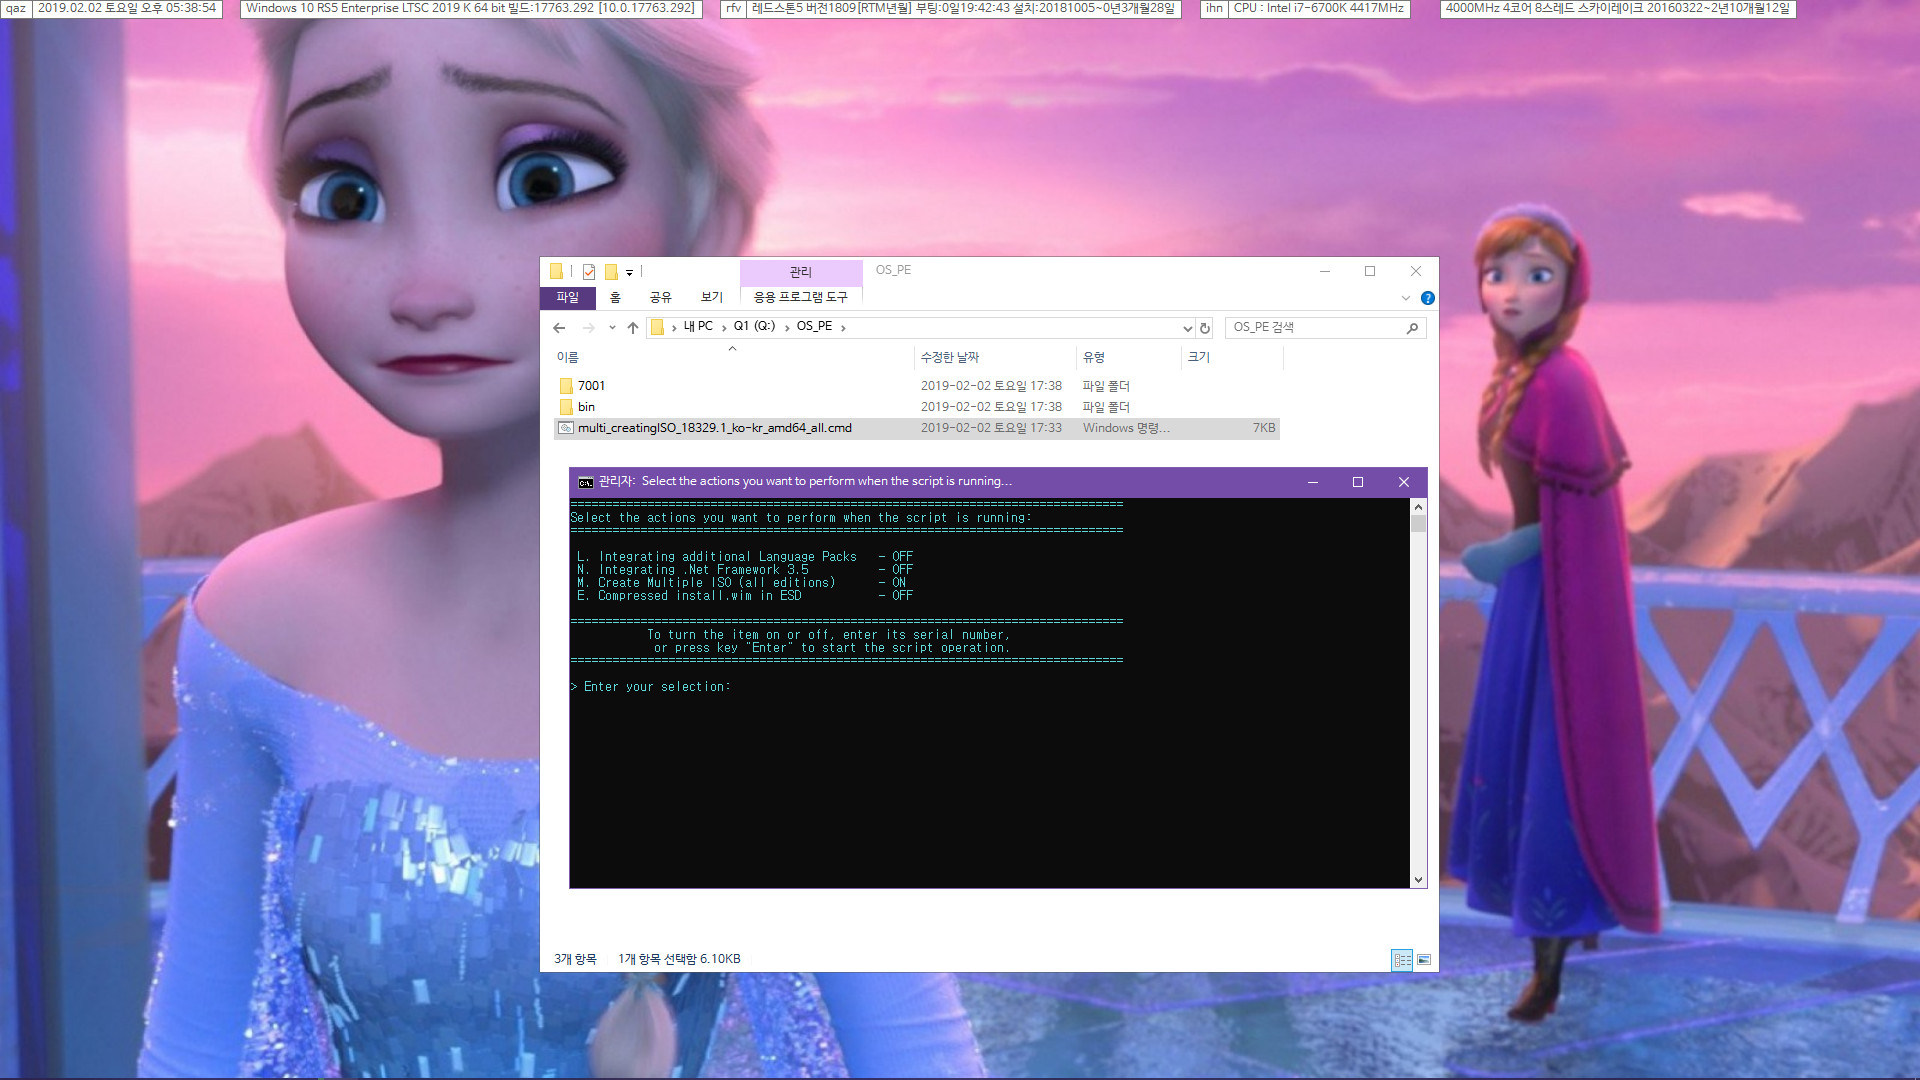The width and height of the screenshot is (1920, 1080).
Task: Maximize the console window
Action: [1358, 482]
